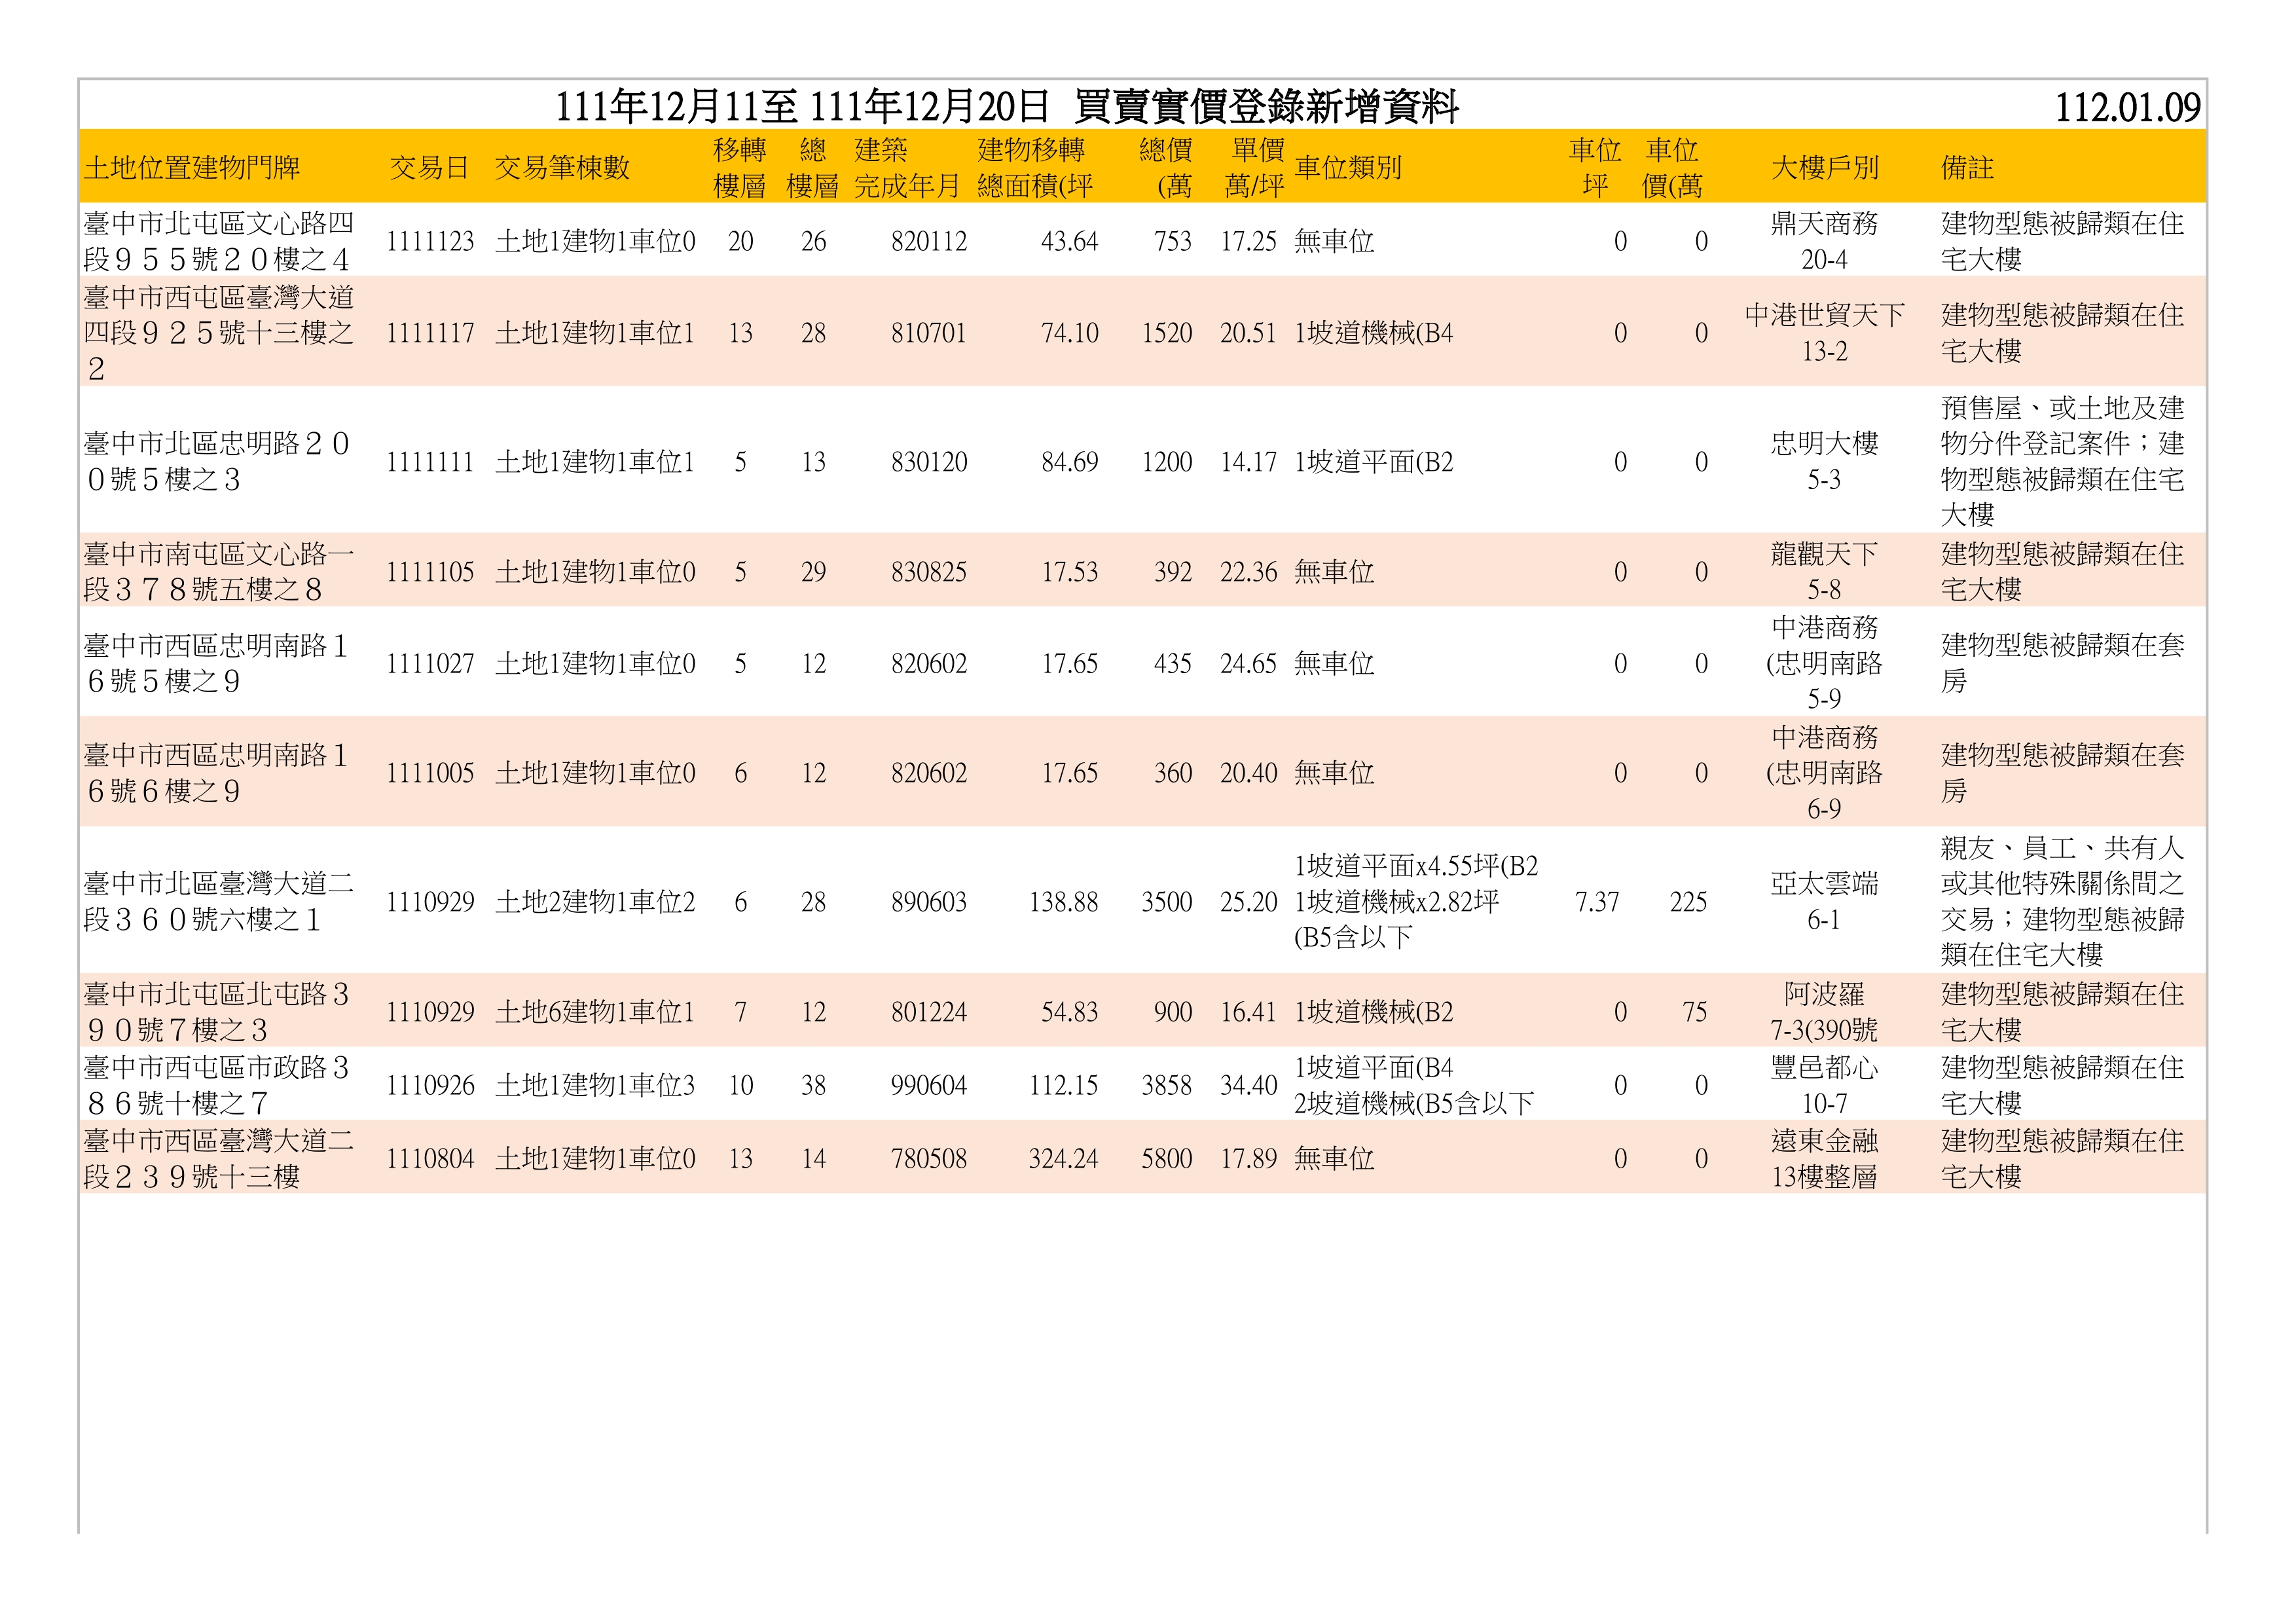This screenshot has height=1624, width=2296.
Task: Click total price 435
Action: click(x=1172, y=664)
